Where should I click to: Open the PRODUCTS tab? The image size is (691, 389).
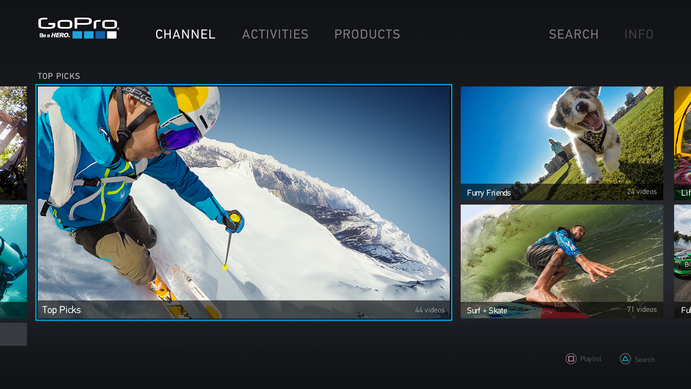[367, 34]
